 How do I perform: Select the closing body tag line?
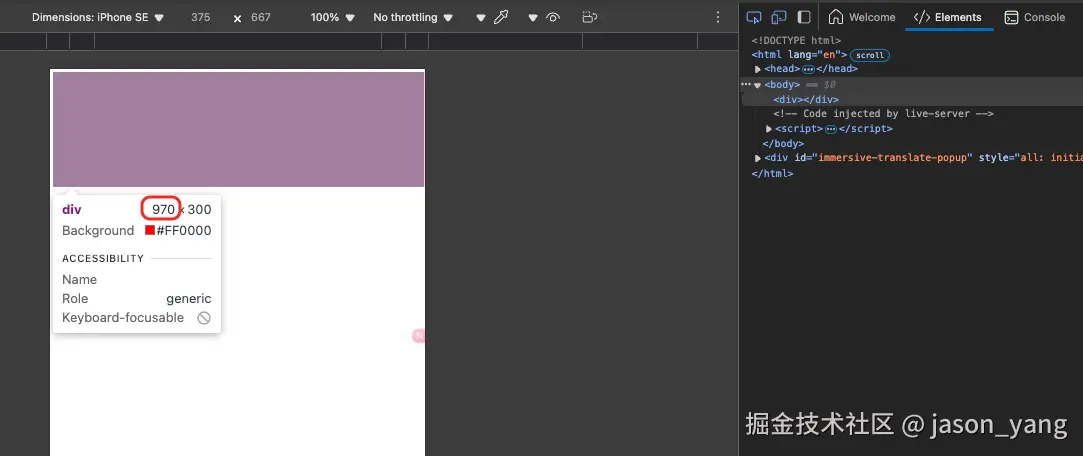(x=783, y=144)
